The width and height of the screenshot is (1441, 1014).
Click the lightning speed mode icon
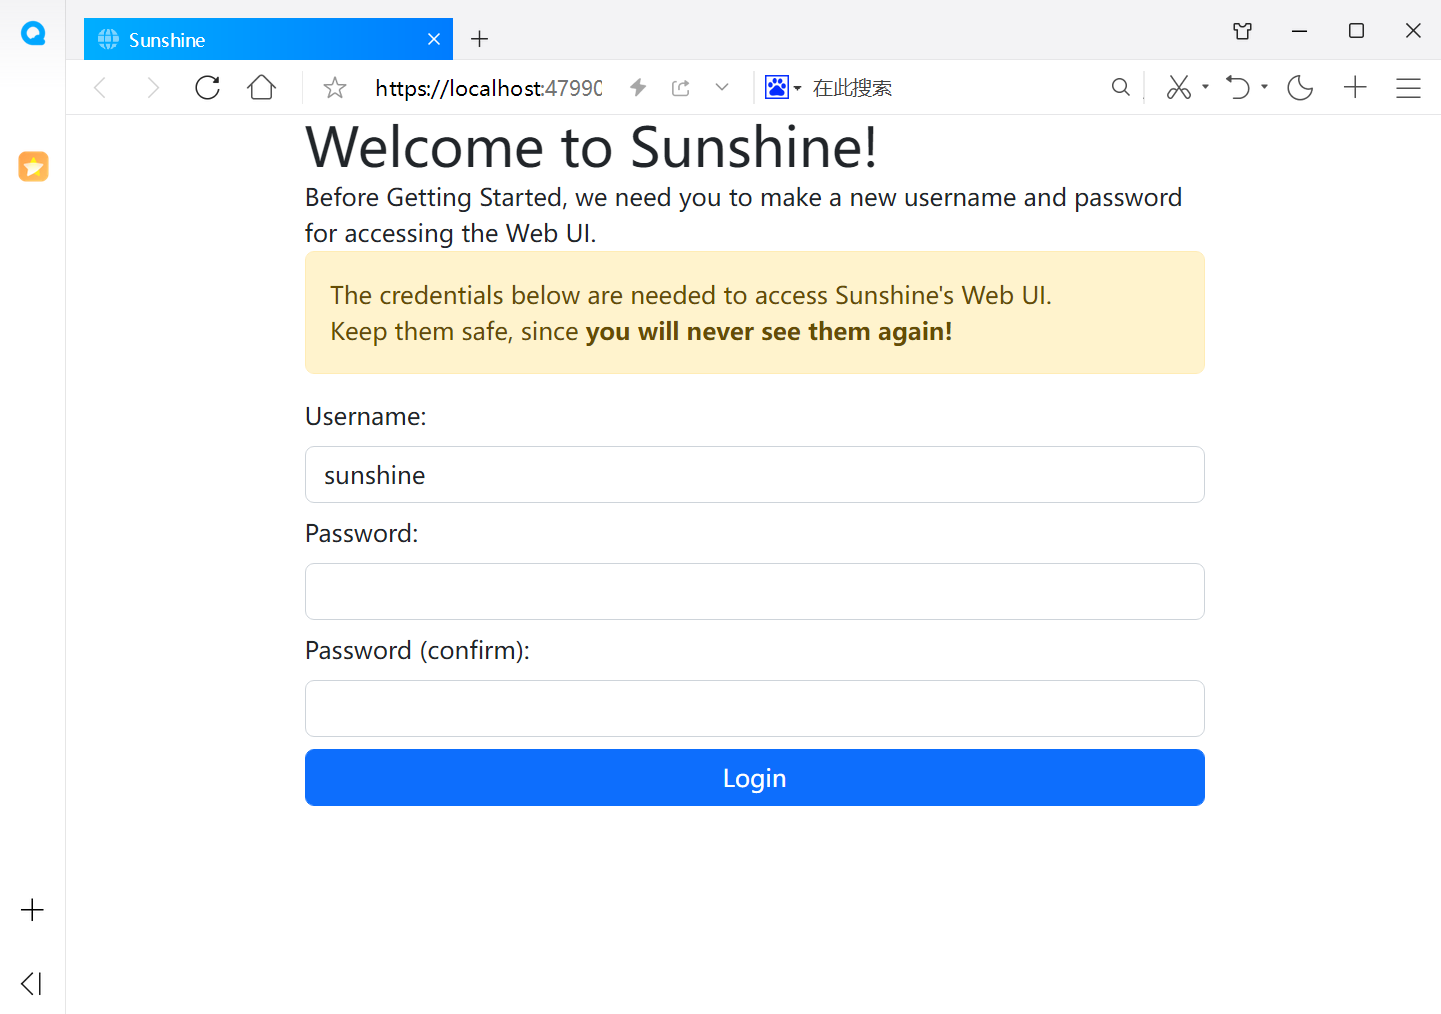(x=638, y=88)
